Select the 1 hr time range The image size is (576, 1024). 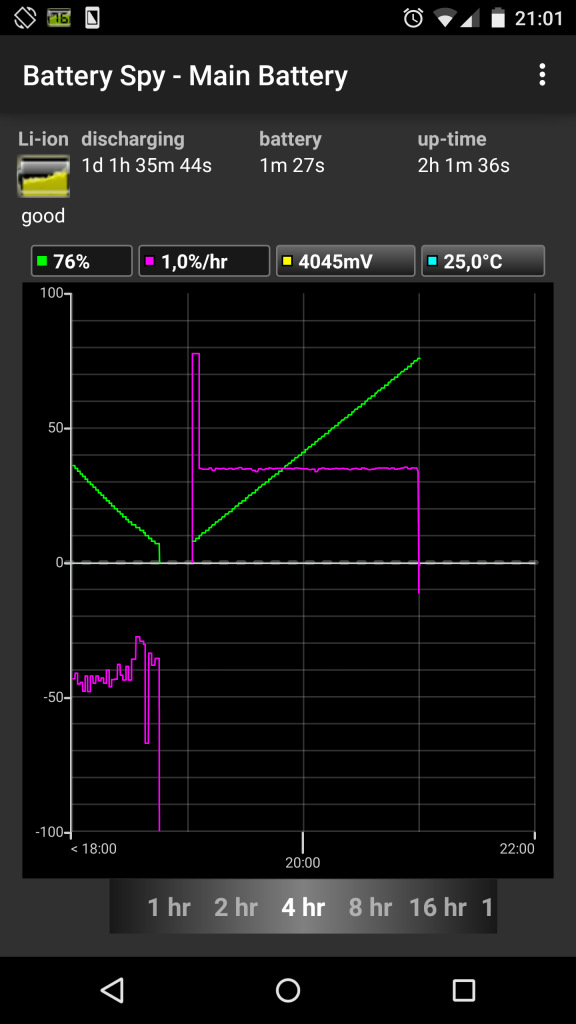tap(169, 907)
